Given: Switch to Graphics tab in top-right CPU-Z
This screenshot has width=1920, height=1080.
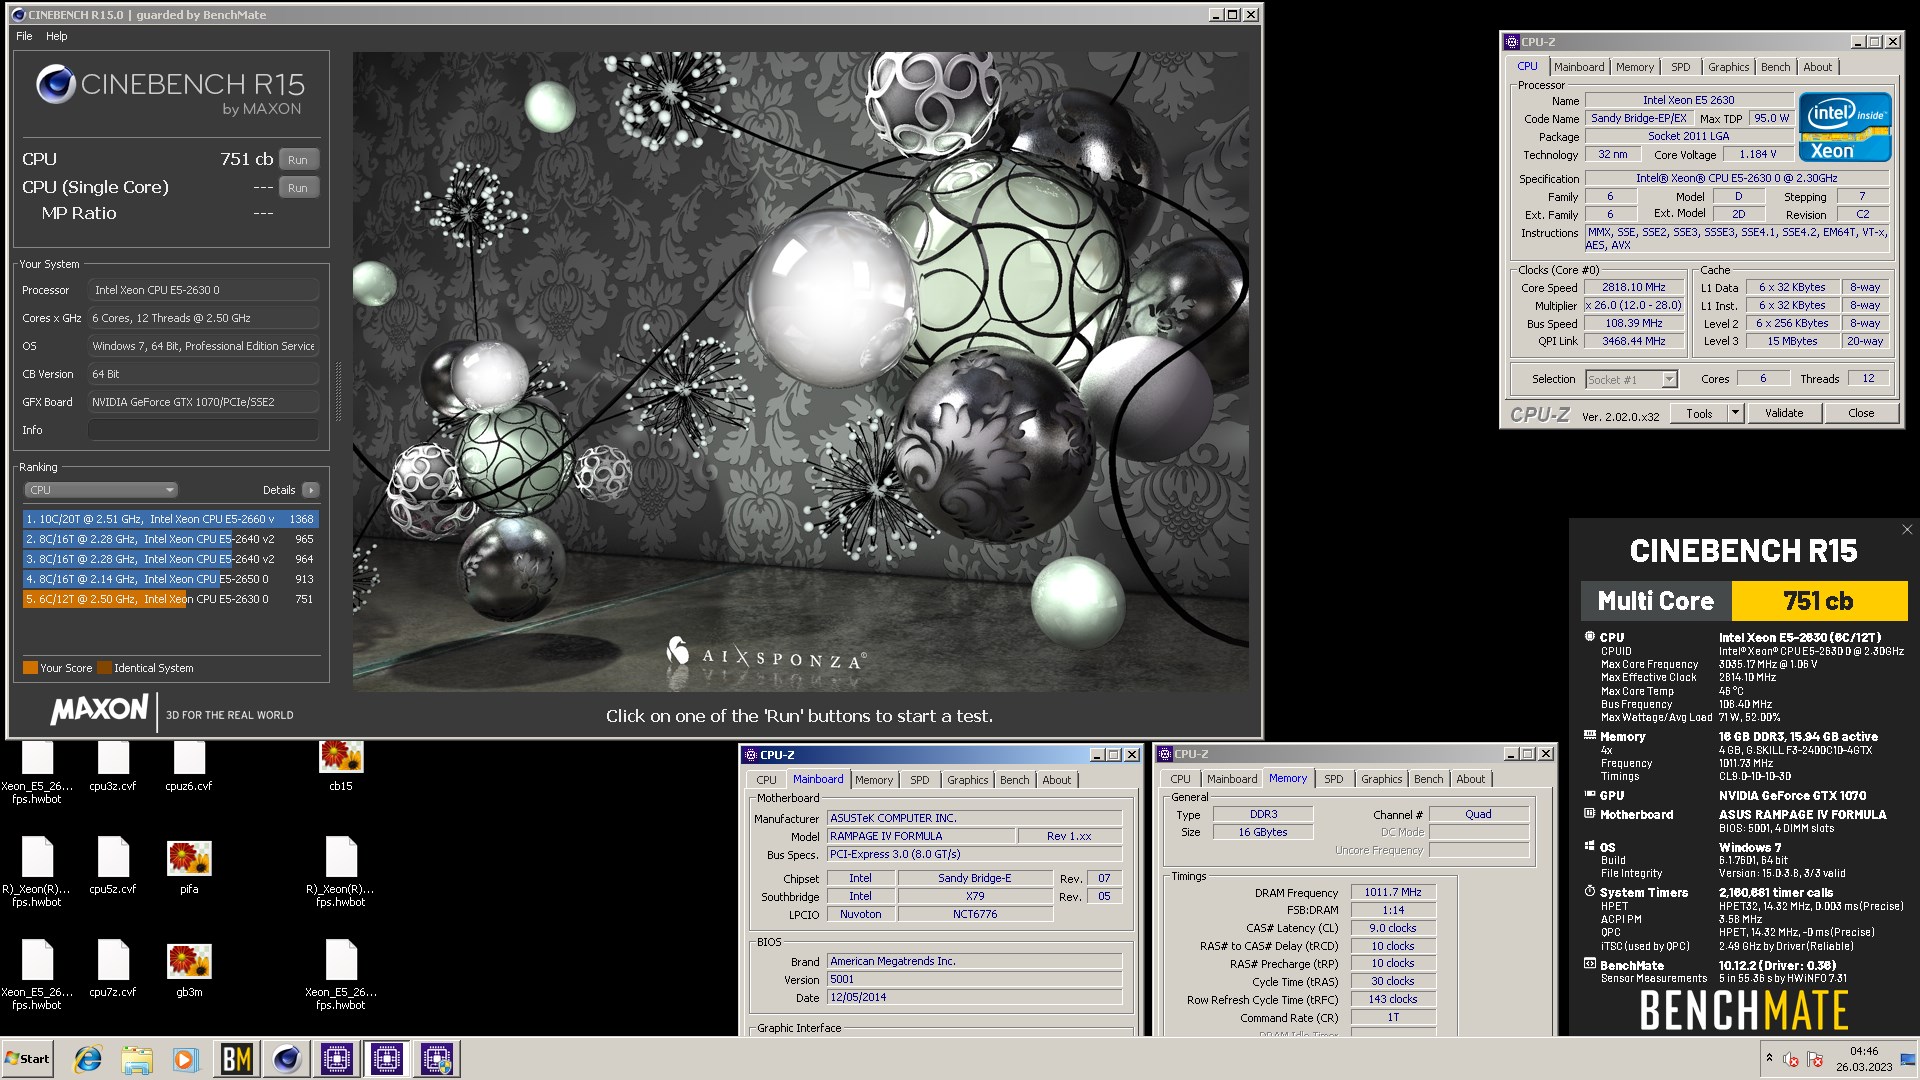Looking at the screenshot, I should tap(1728, 67).
